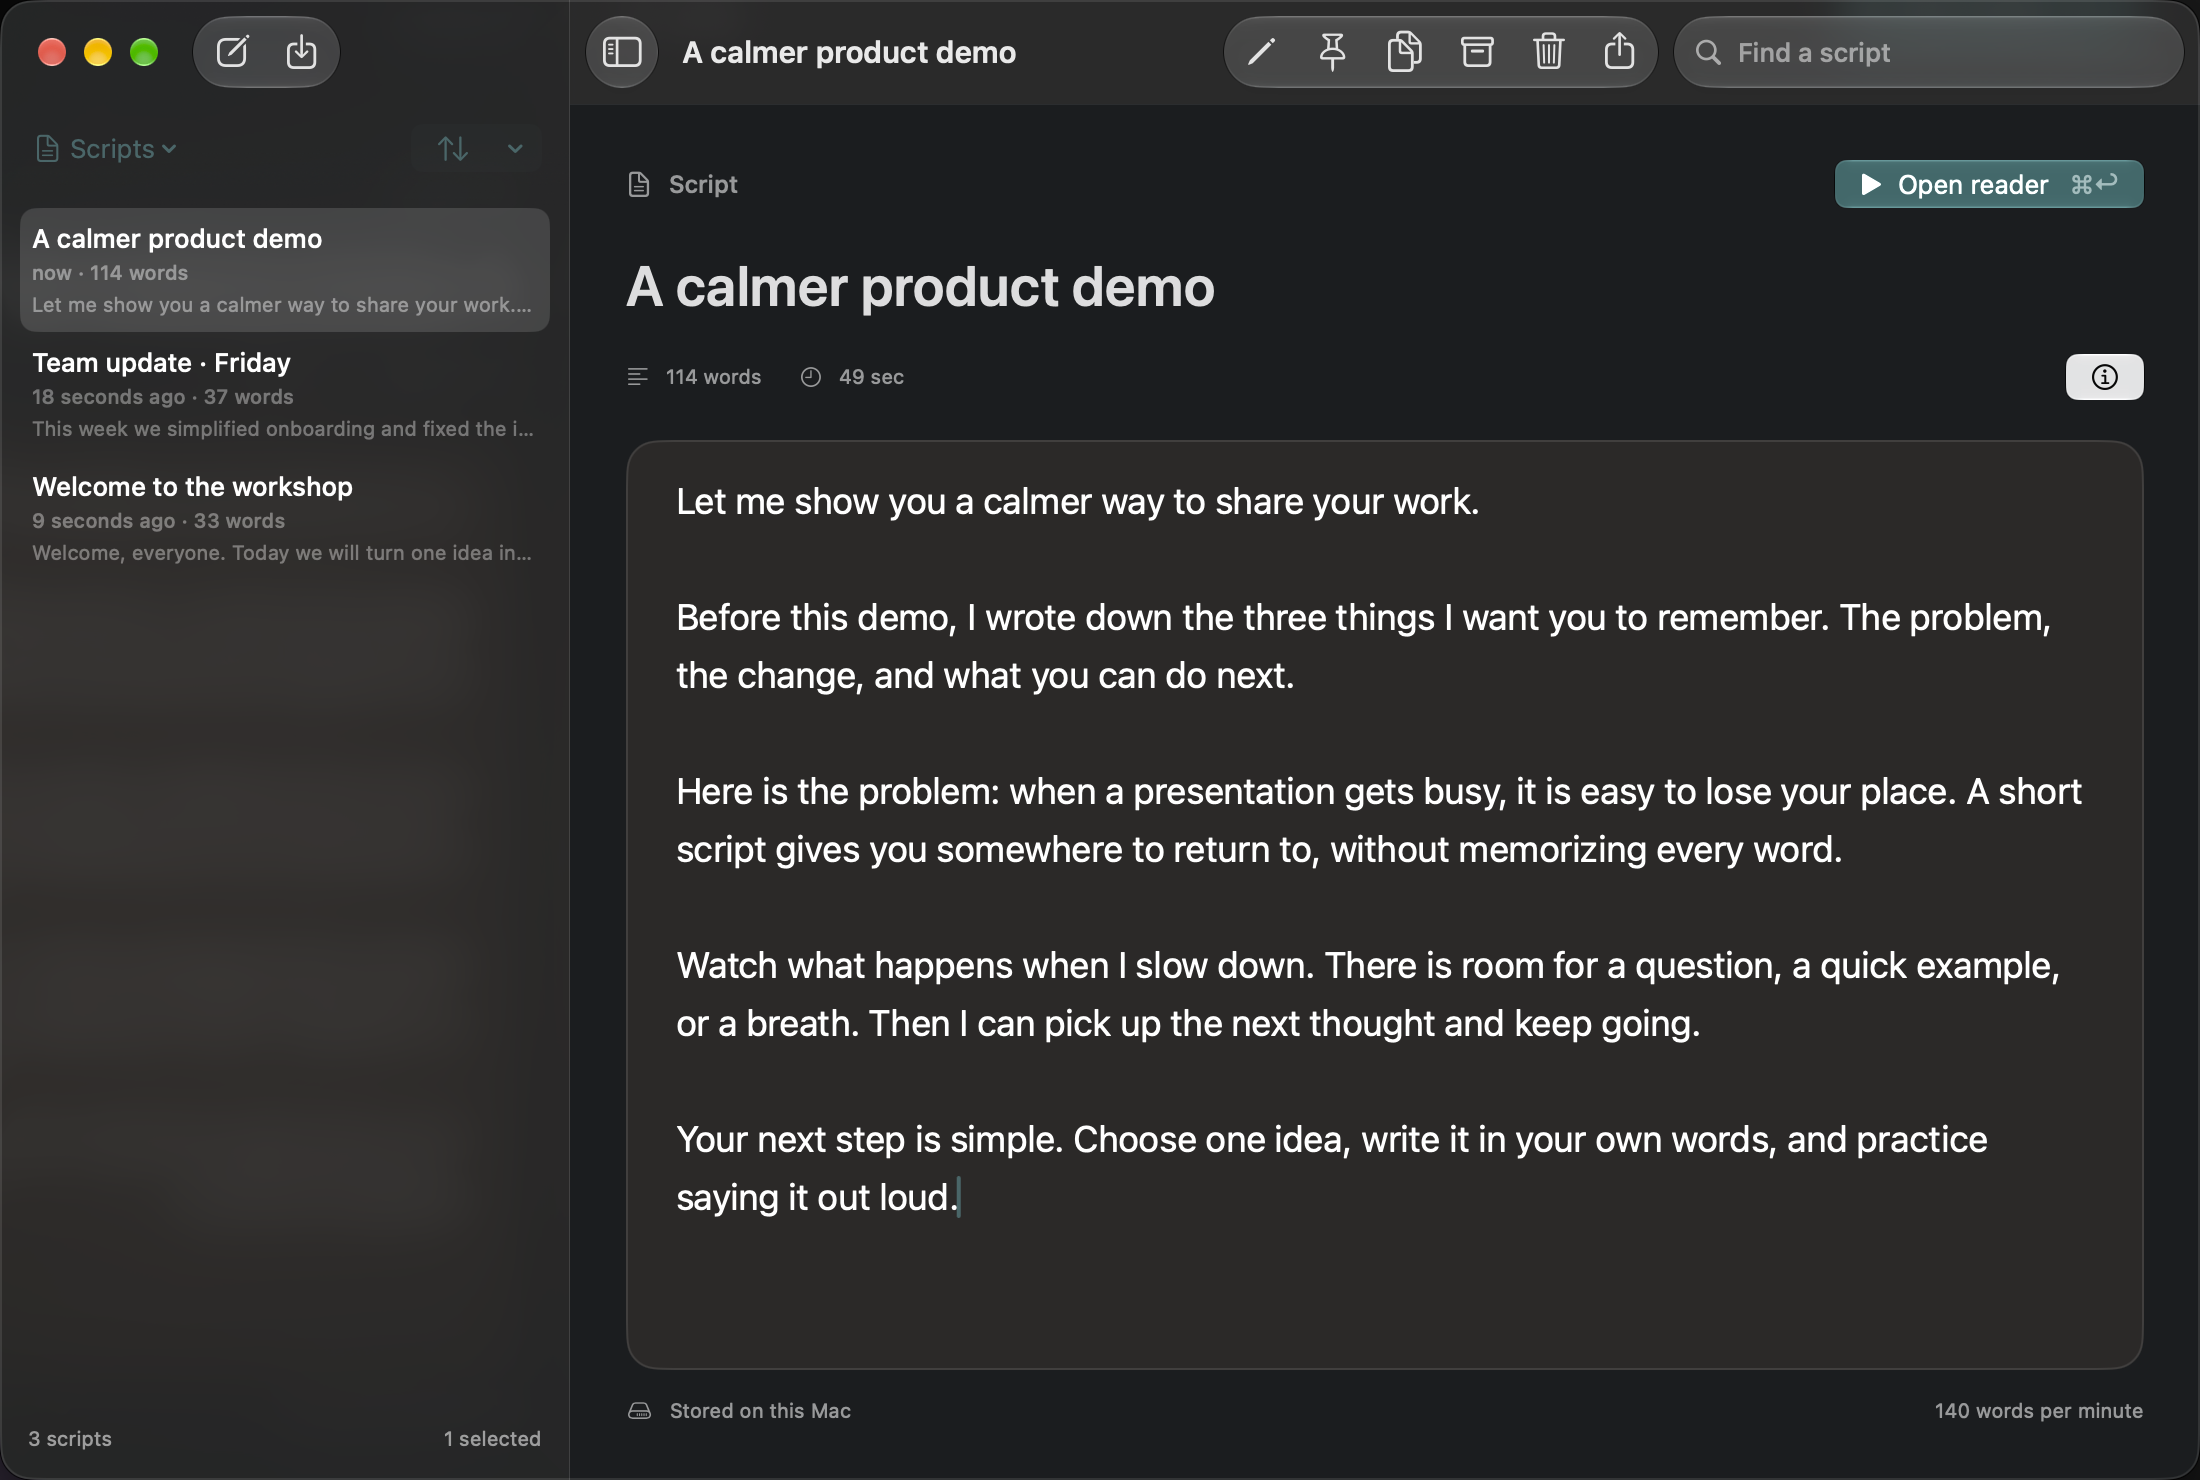Screen dimensions: 2200x1480
Task: Click 'Stored on this Mac' status
Action: coord(760,1411)
